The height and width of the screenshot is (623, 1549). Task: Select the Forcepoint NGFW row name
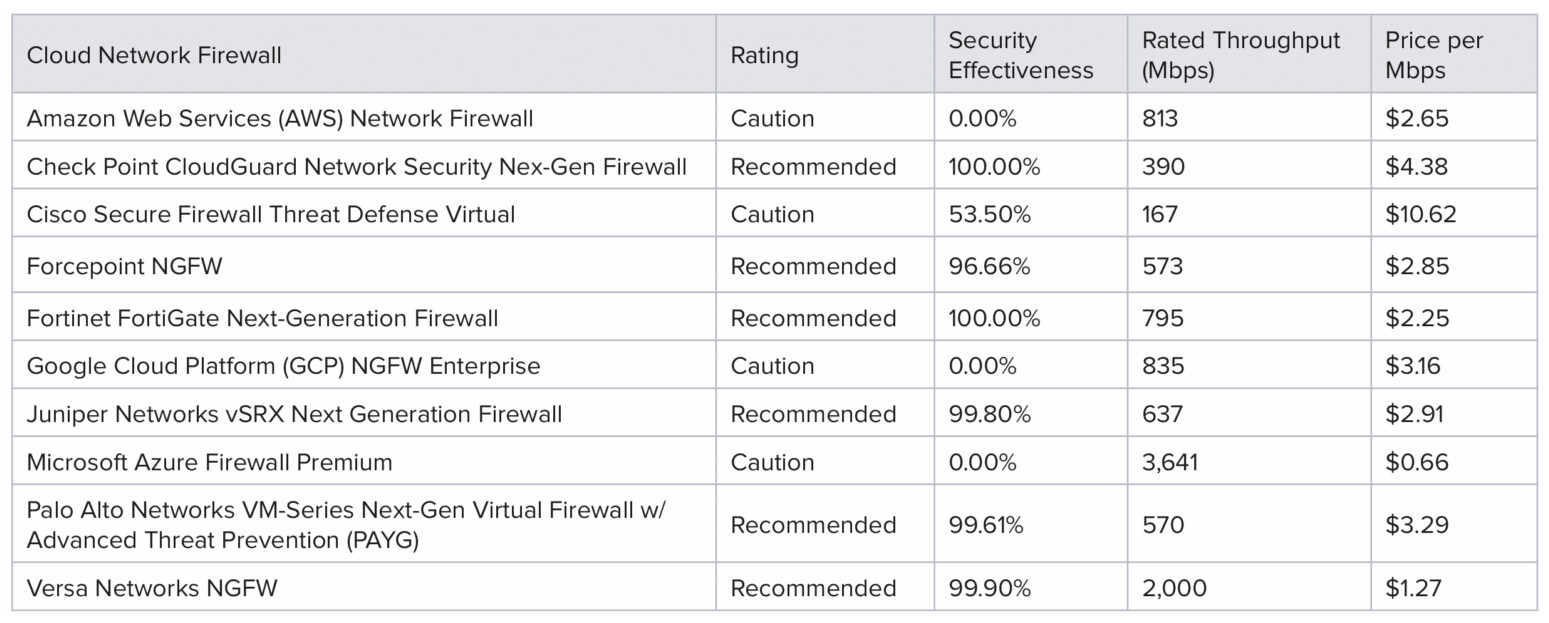coord(124,266)
